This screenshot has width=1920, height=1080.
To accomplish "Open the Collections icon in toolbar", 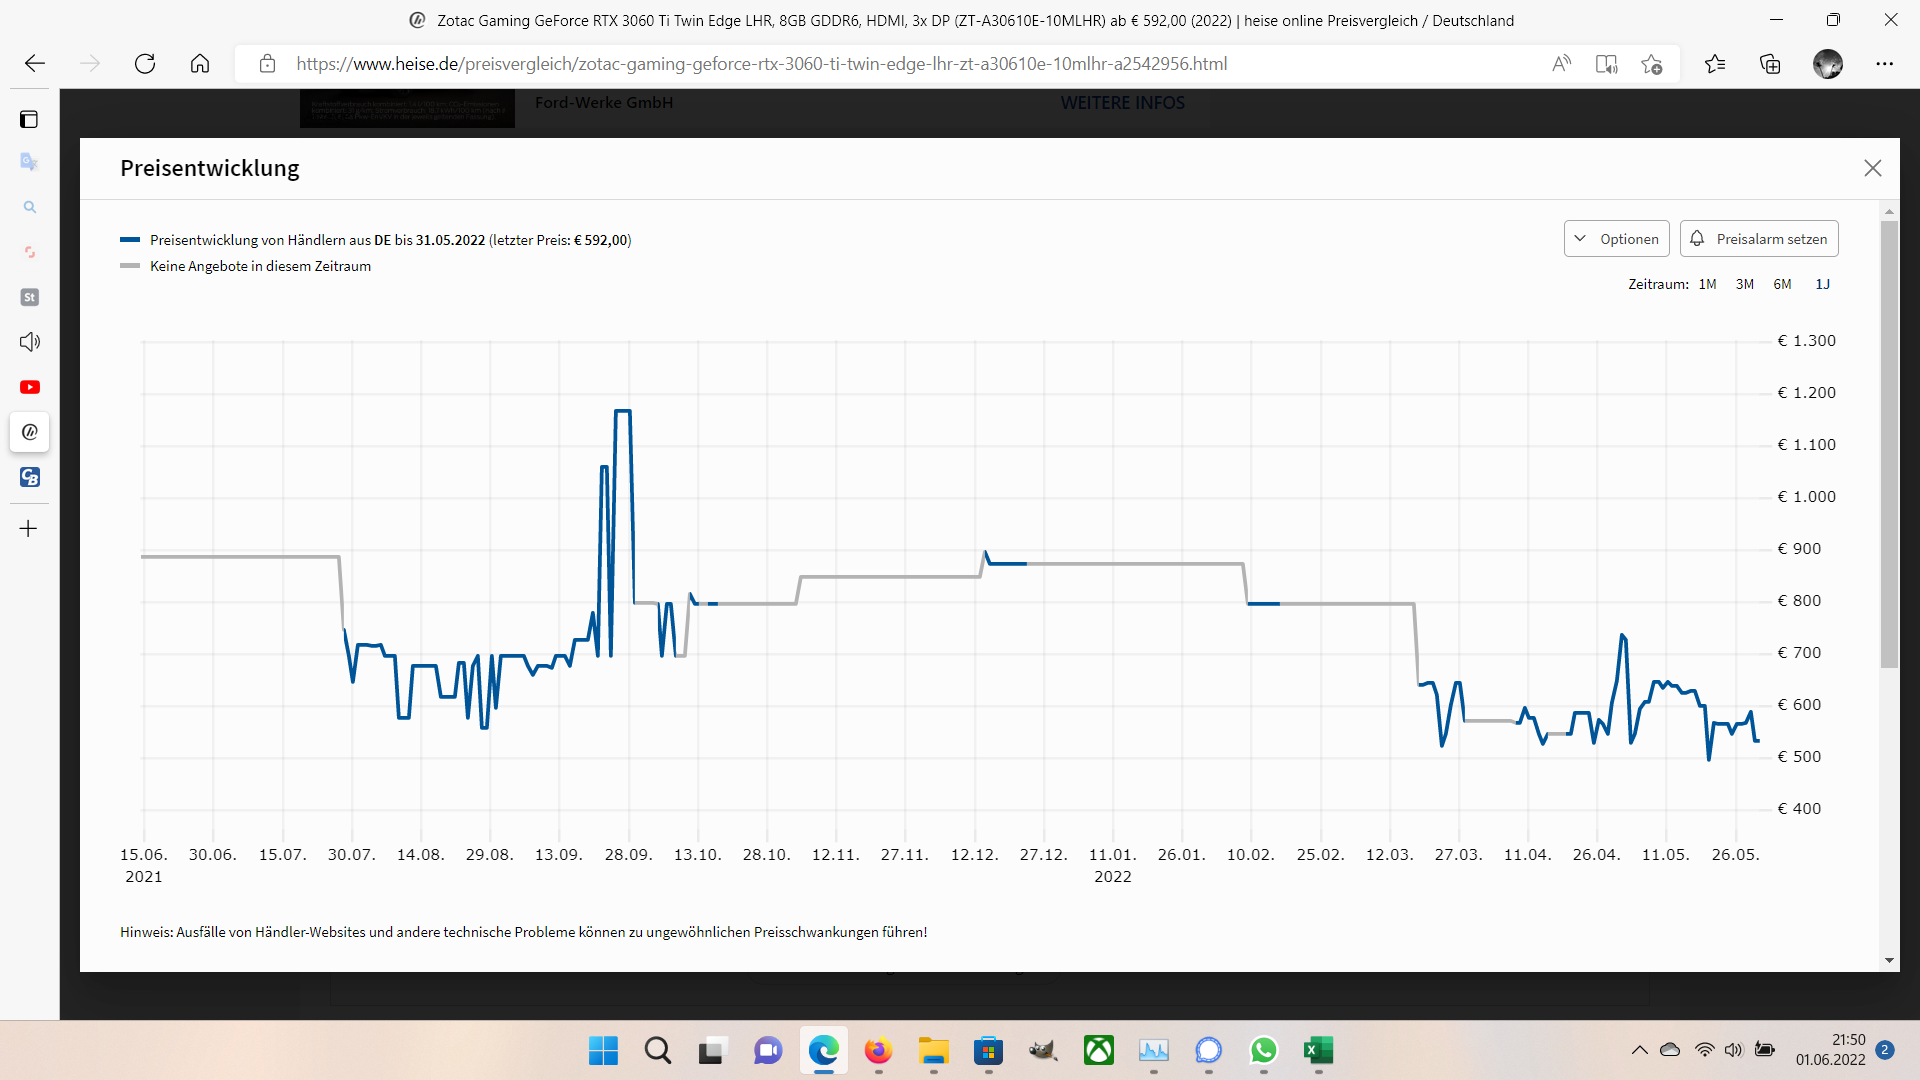I will (x=1770, y=64).
